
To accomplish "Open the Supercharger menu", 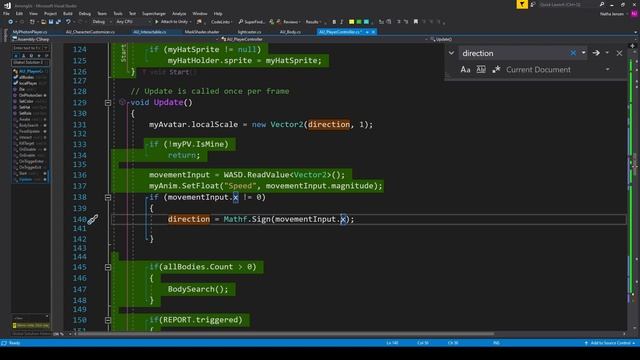I will point(154,13).
